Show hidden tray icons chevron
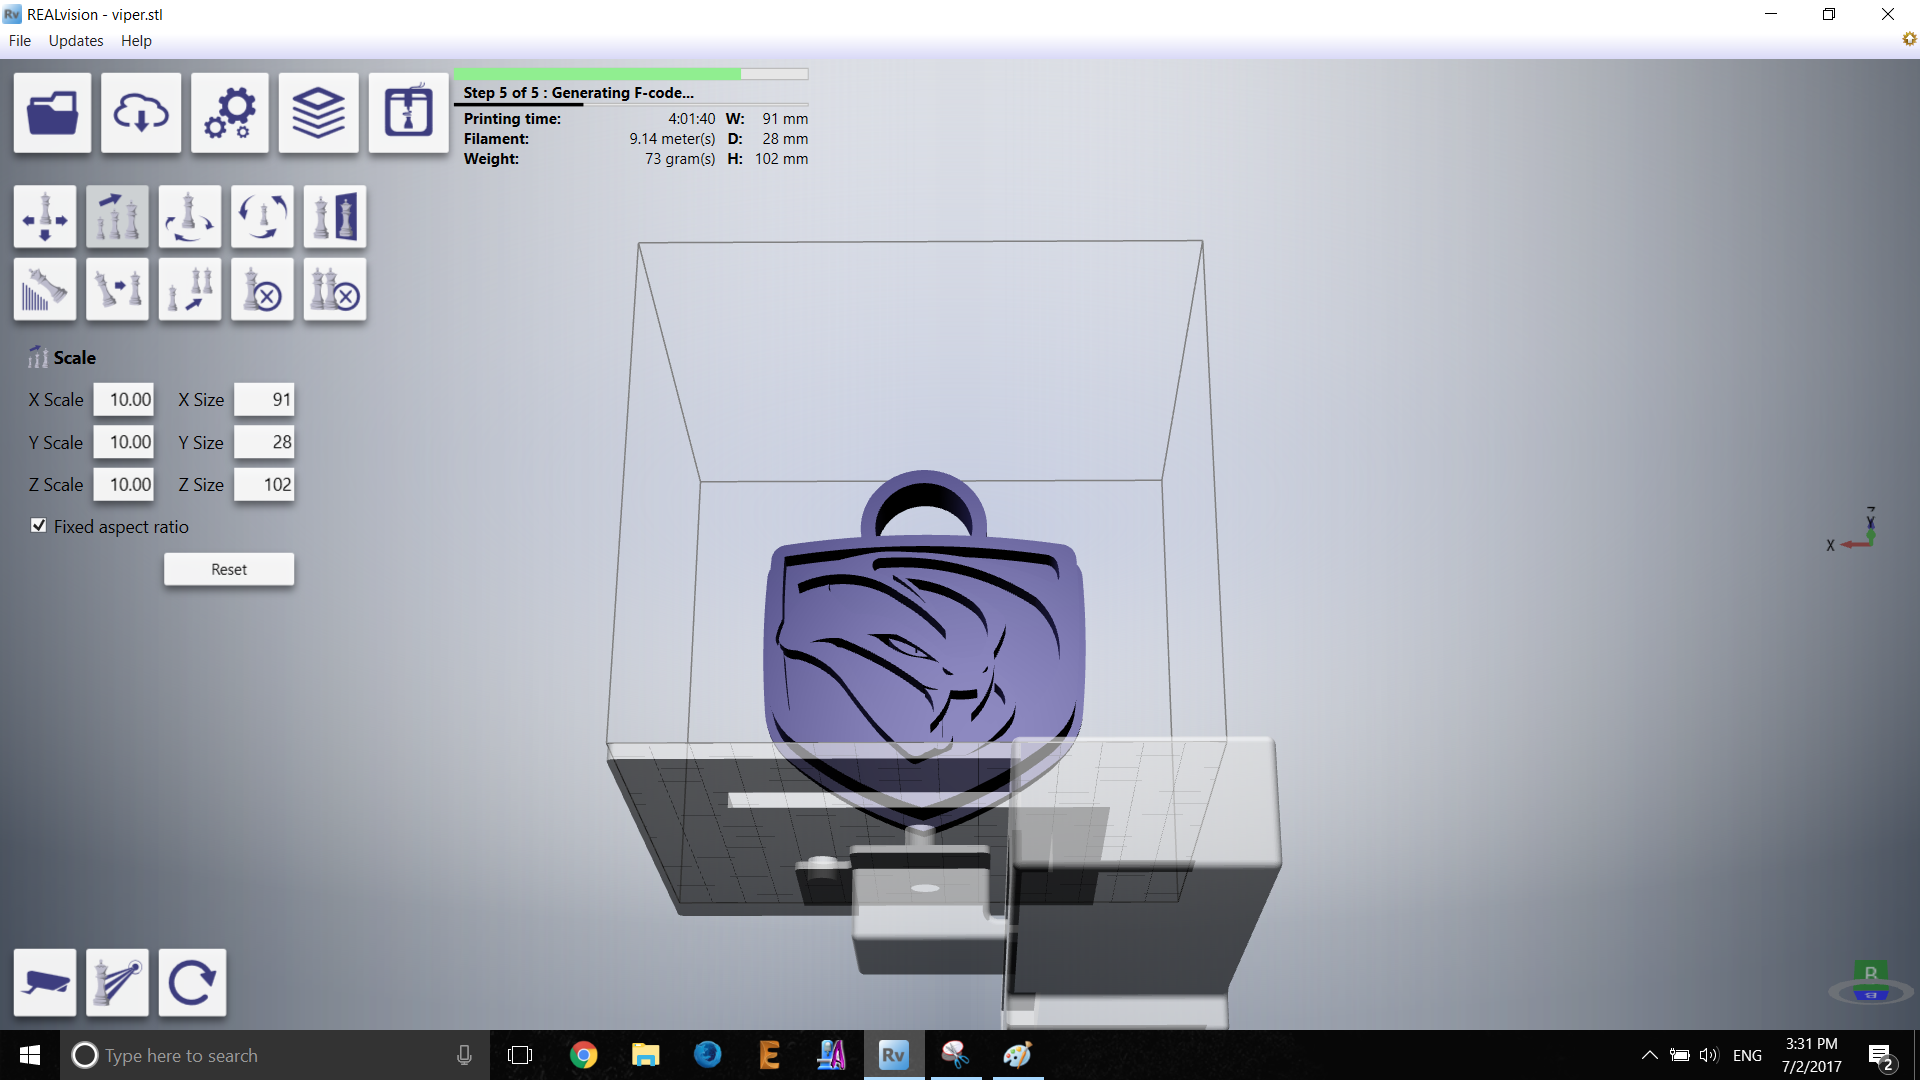1920x1080 pixels. pos(1649,1055)
